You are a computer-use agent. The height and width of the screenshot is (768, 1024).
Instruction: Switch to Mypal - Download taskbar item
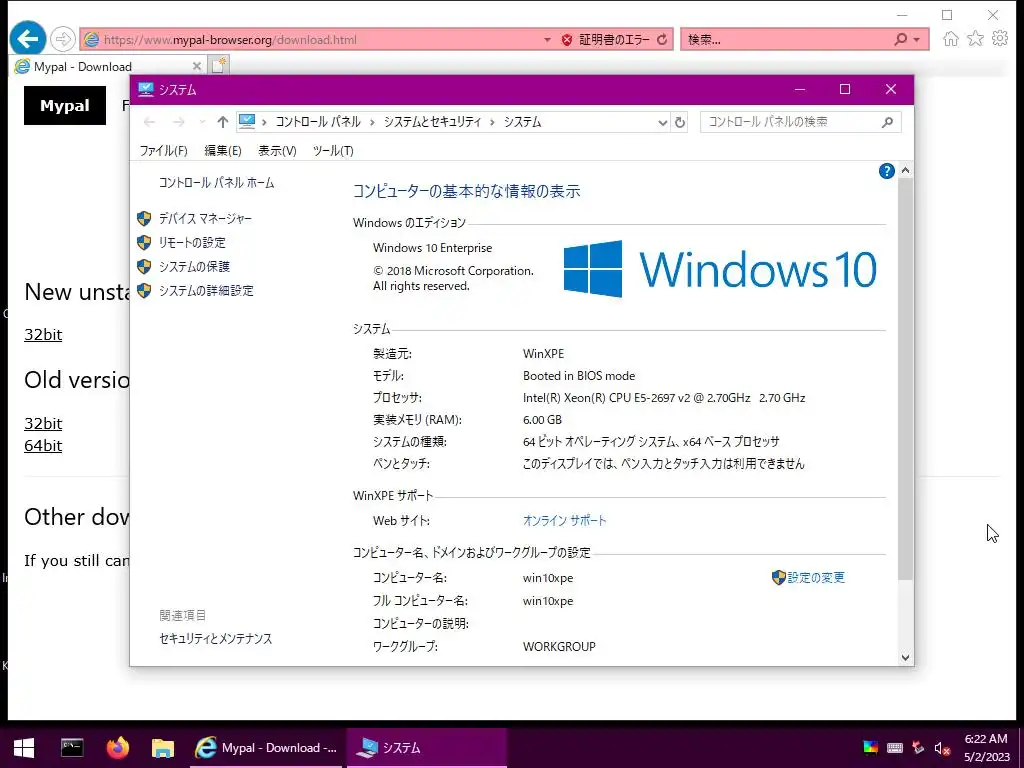pyautogui.click(x=266, y=748)
